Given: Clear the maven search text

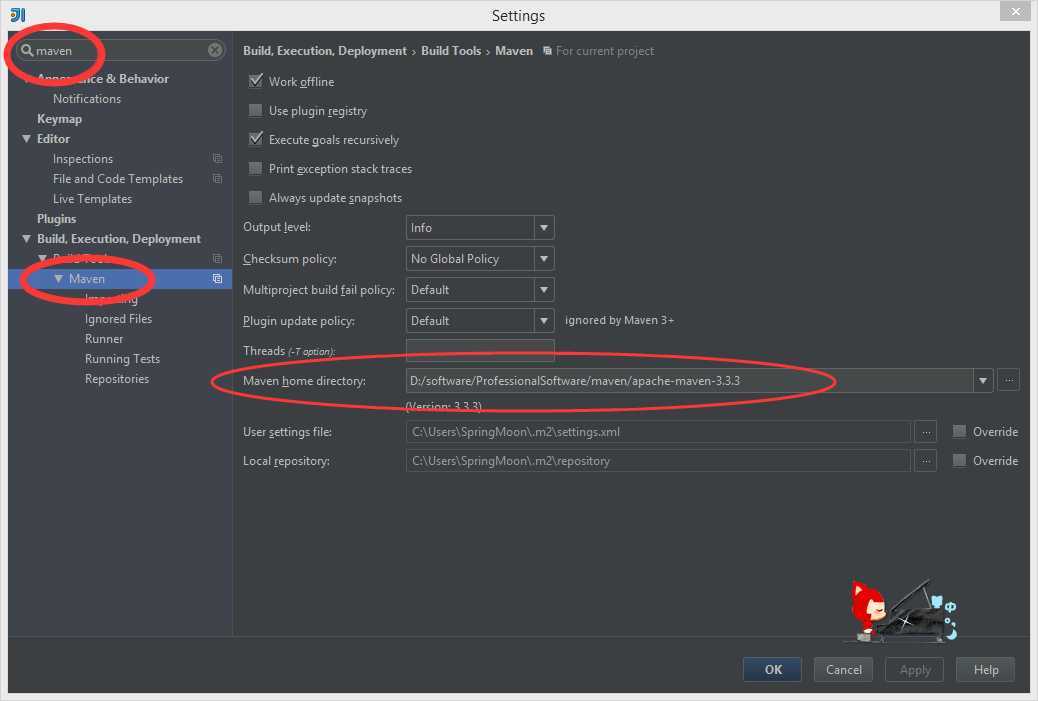Looking at the screenshot, I should [214, 50].
